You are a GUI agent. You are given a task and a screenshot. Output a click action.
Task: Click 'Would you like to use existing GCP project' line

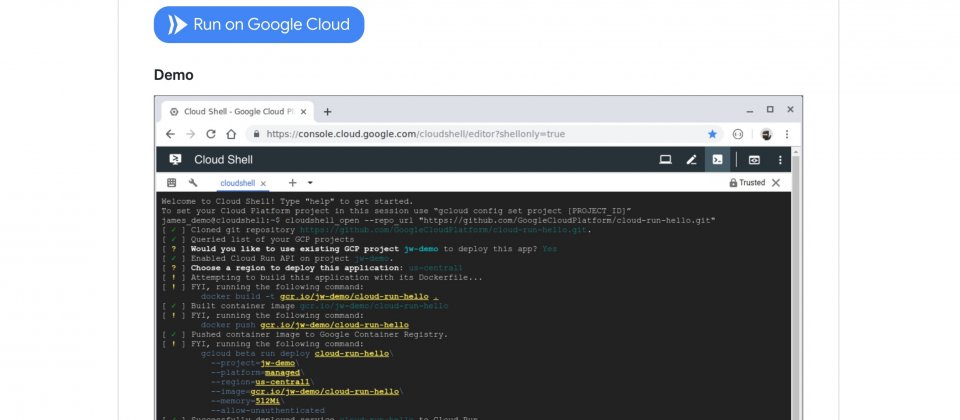coord(359,249)
